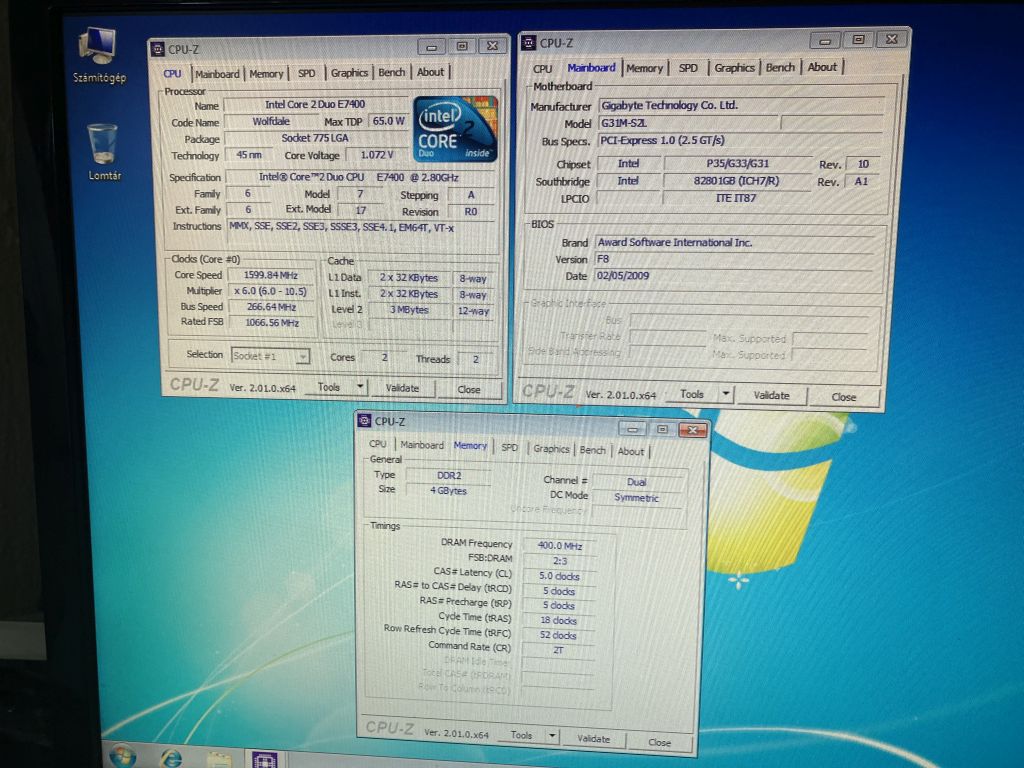This screenshot has width=1024, height=768.
Task: Click manufacturer field Gigabyte Technology Co. Ltd.
Action: pyautogui.click(x=740, y=105)
